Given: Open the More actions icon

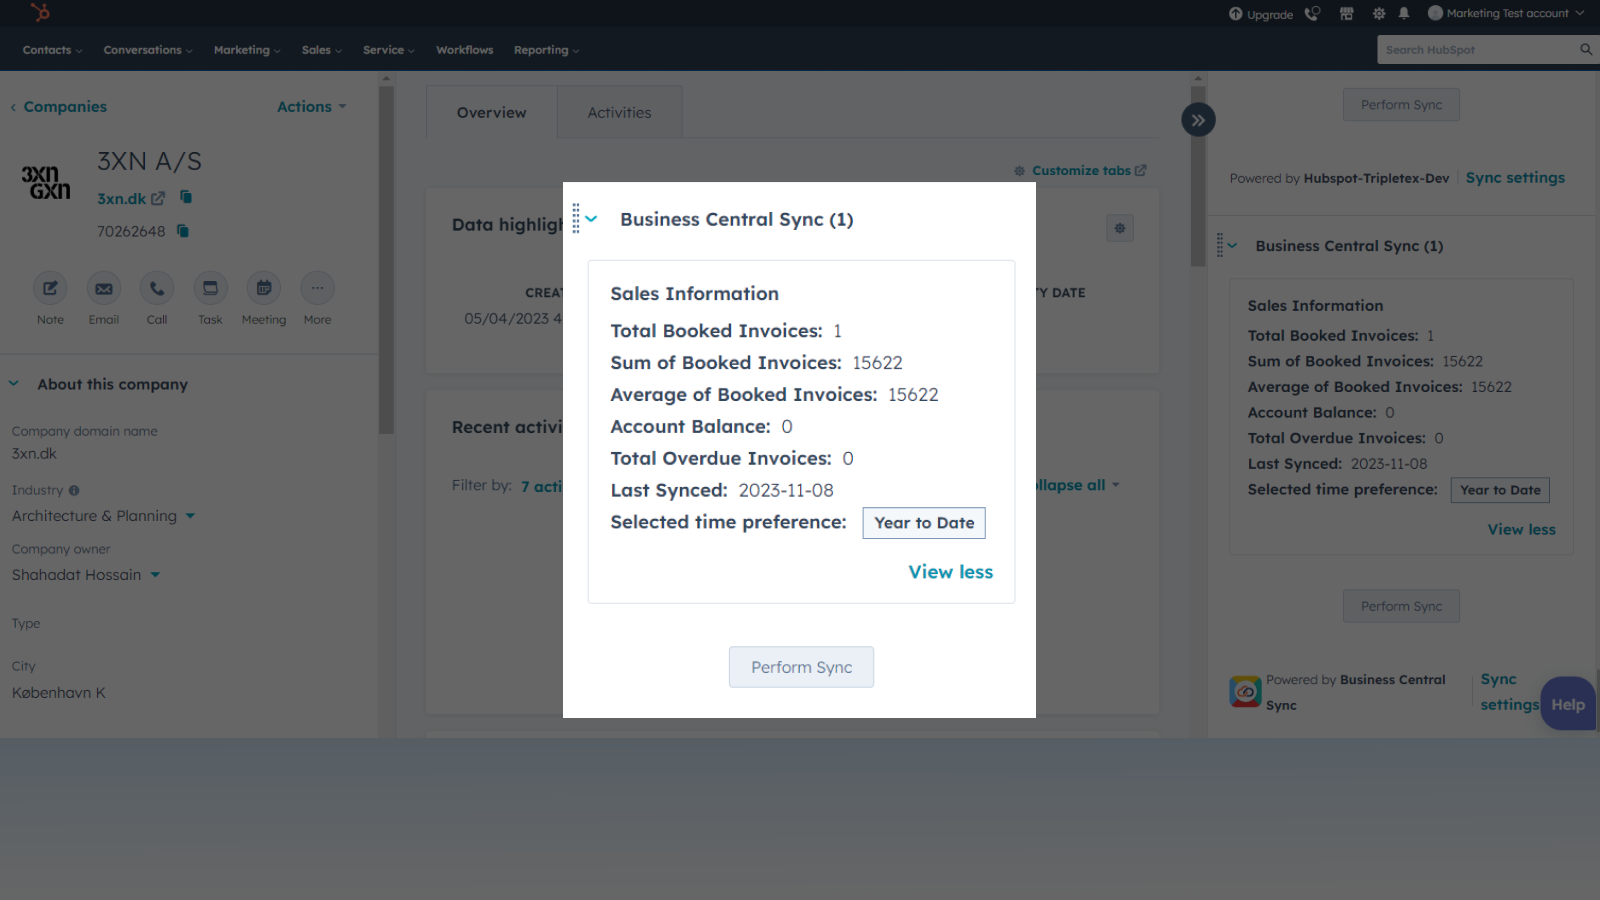Looking at the screenshot, I should click(317, 289).
